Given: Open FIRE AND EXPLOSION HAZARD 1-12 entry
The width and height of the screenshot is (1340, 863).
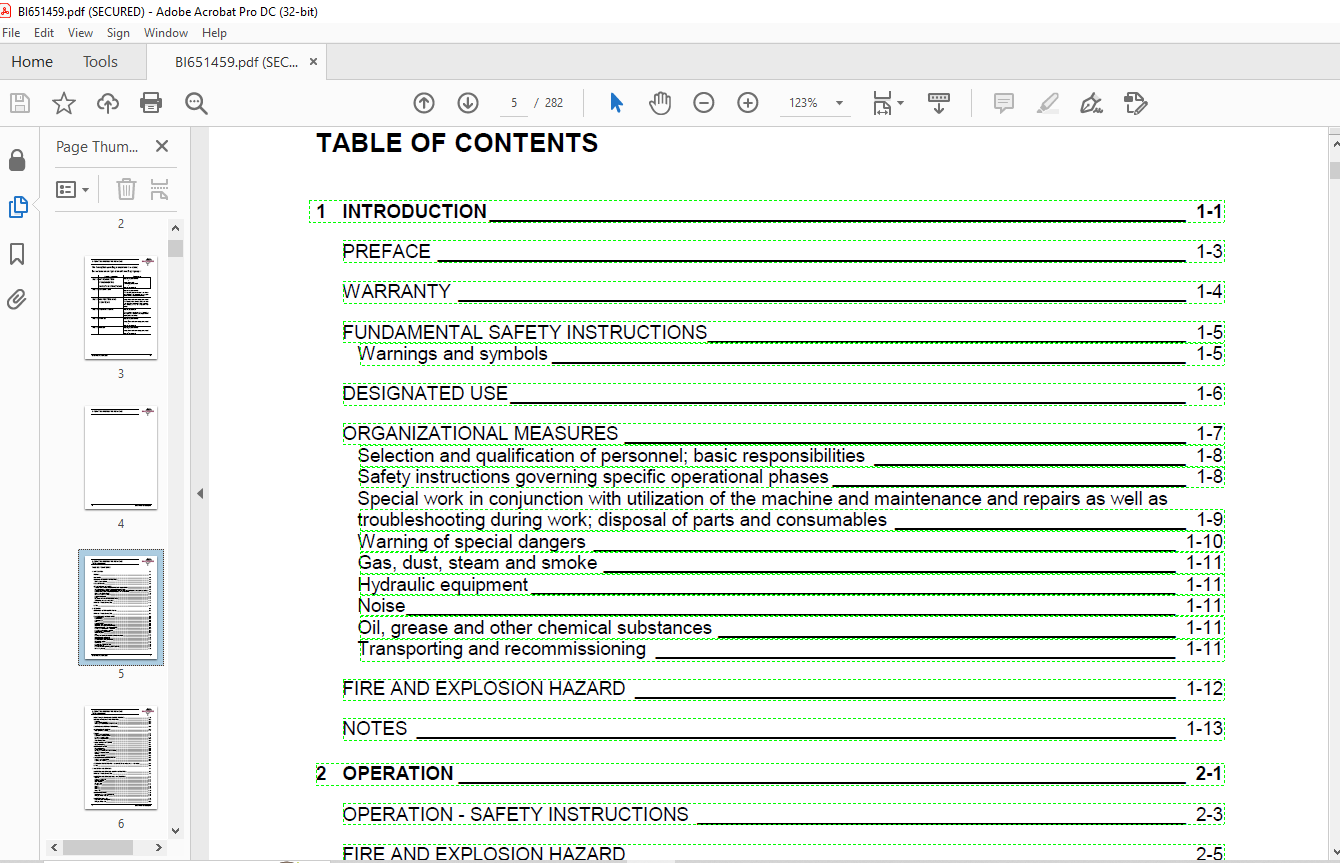Looking at the screenshot, I should pos(484,689).
